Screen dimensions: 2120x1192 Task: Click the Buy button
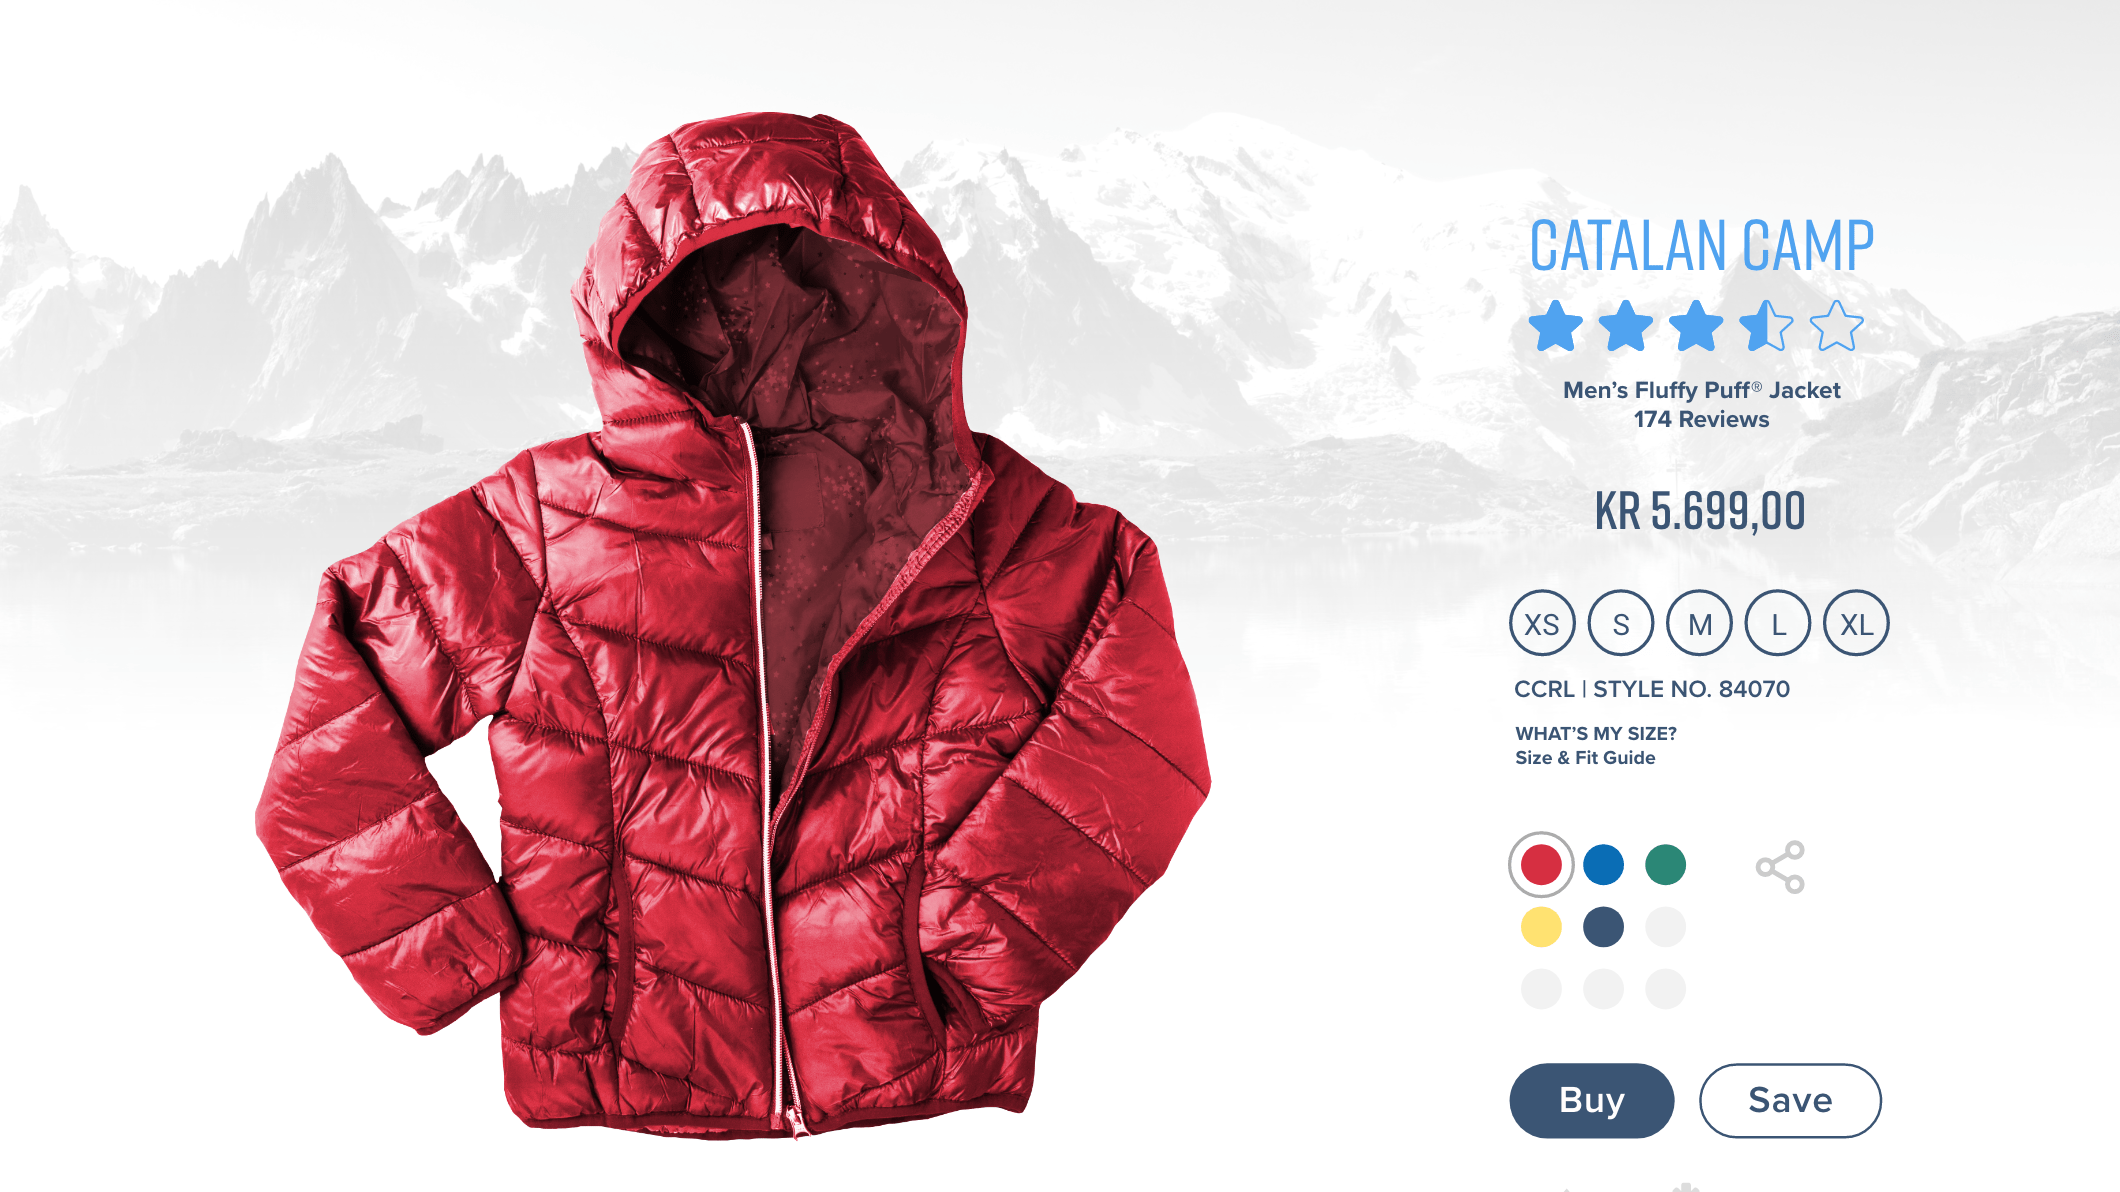click(1592, 1100)
